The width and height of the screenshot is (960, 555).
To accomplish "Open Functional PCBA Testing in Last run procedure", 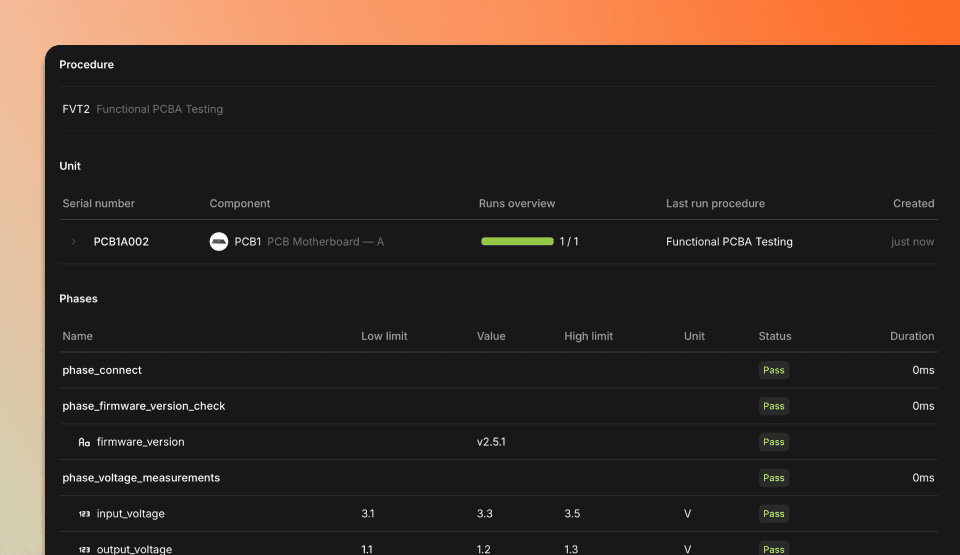I will coord(729,241).
